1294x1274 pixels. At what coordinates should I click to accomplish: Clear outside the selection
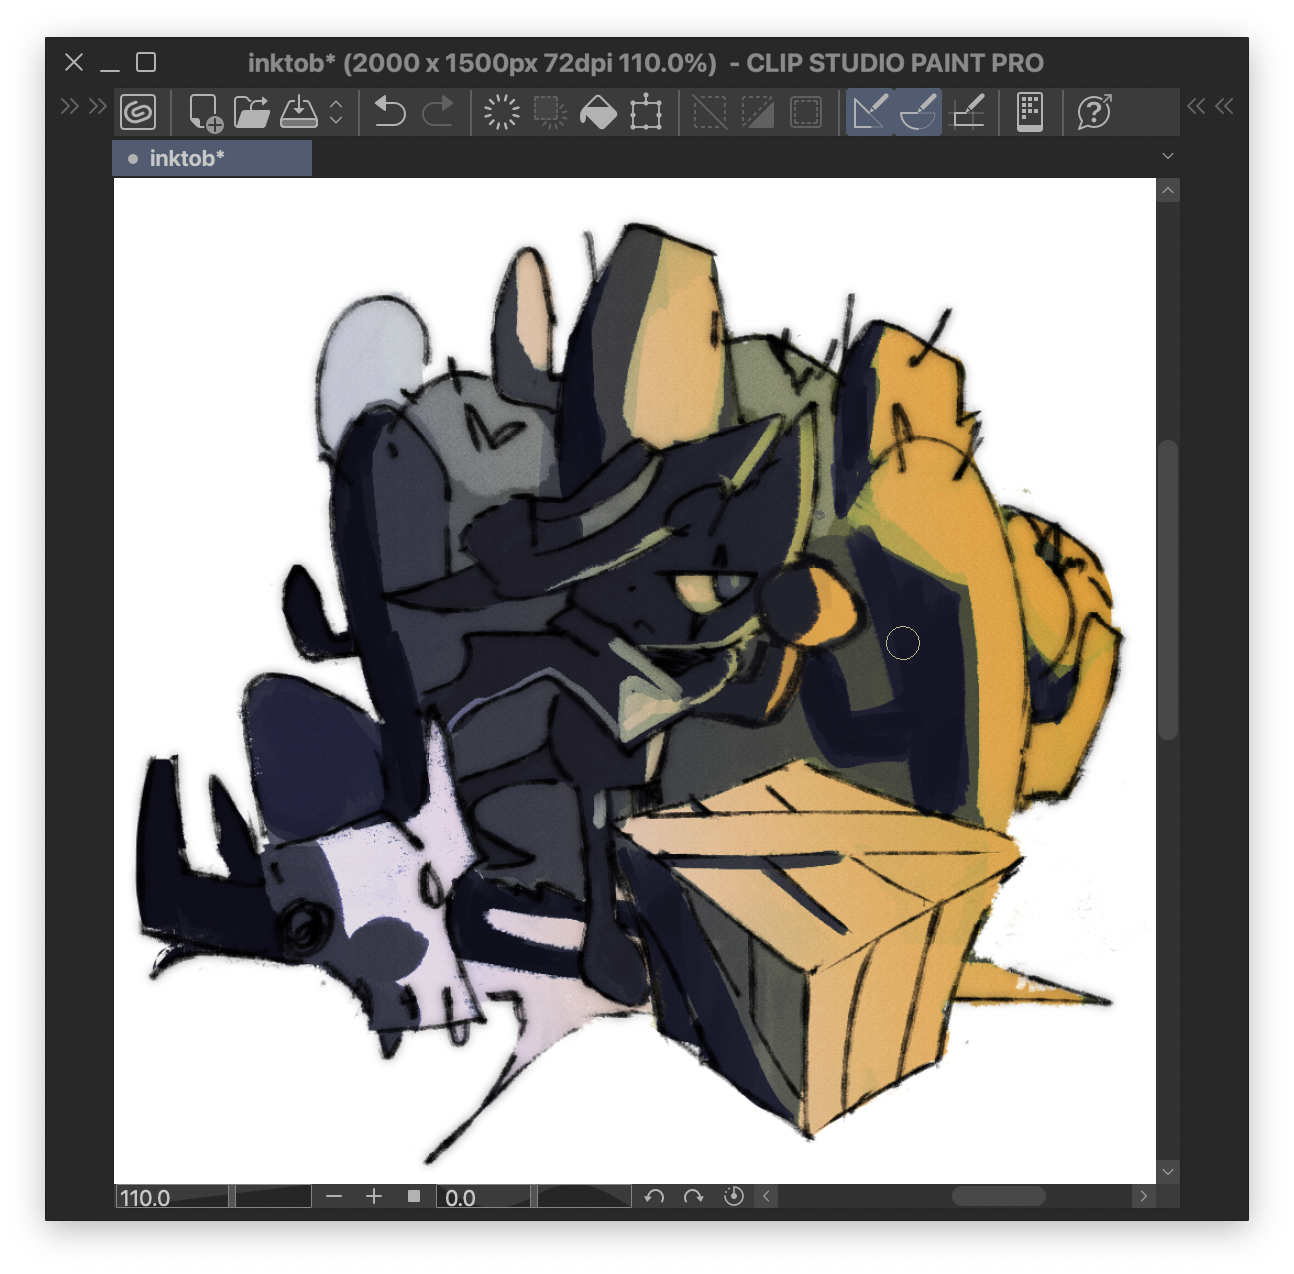pos(550,112)
